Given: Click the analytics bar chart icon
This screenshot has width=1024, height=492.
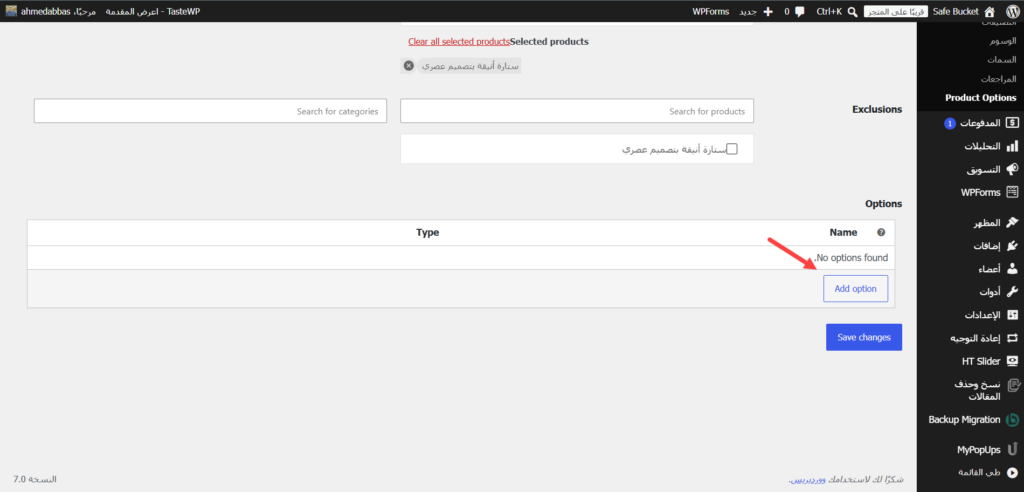Looking at the screenshot, I should 1012,146.
